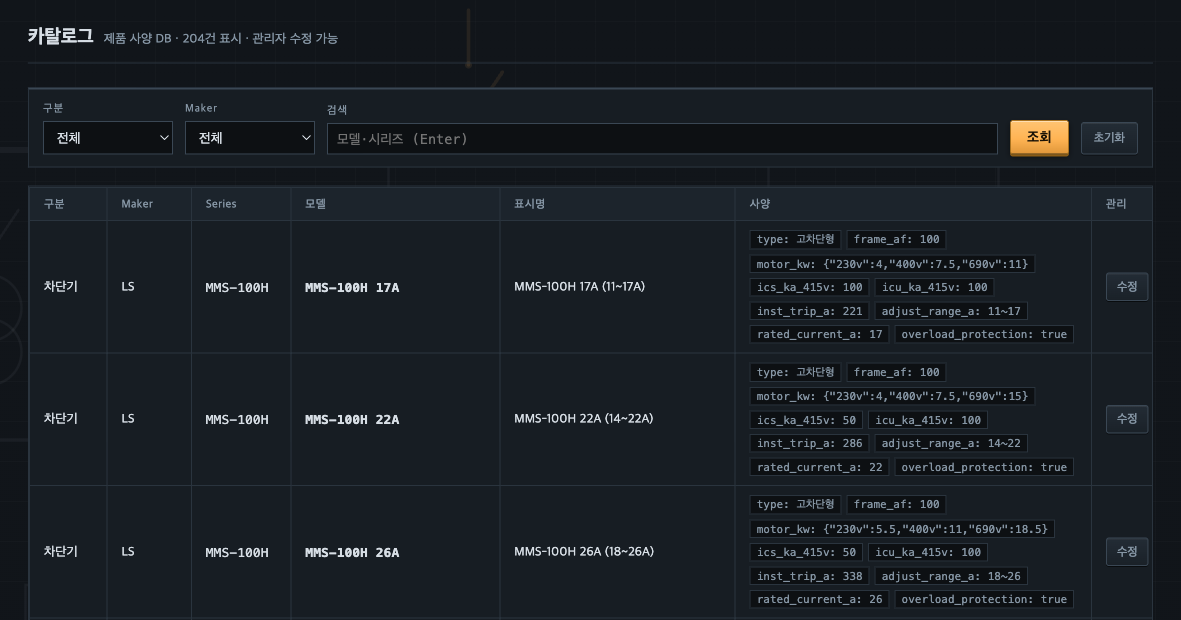1181x620 pixels.
Task: Click 수정 for MMS-100H 22A row
Action: tap(1126, 419)
